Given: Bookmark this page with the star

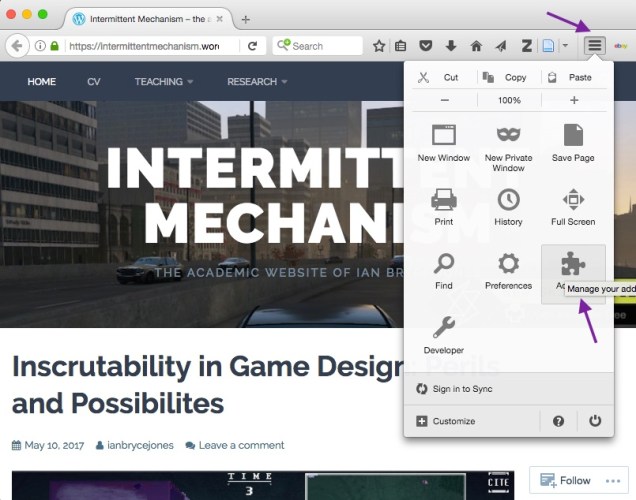Looking at the screenshot, I should [379, 46].
